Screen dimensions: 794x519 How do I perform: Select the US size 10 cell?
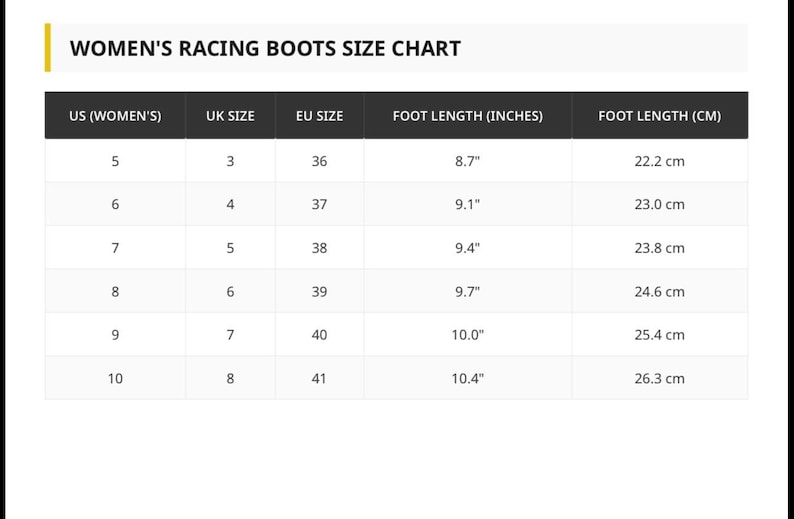click(x=115, y=378)
